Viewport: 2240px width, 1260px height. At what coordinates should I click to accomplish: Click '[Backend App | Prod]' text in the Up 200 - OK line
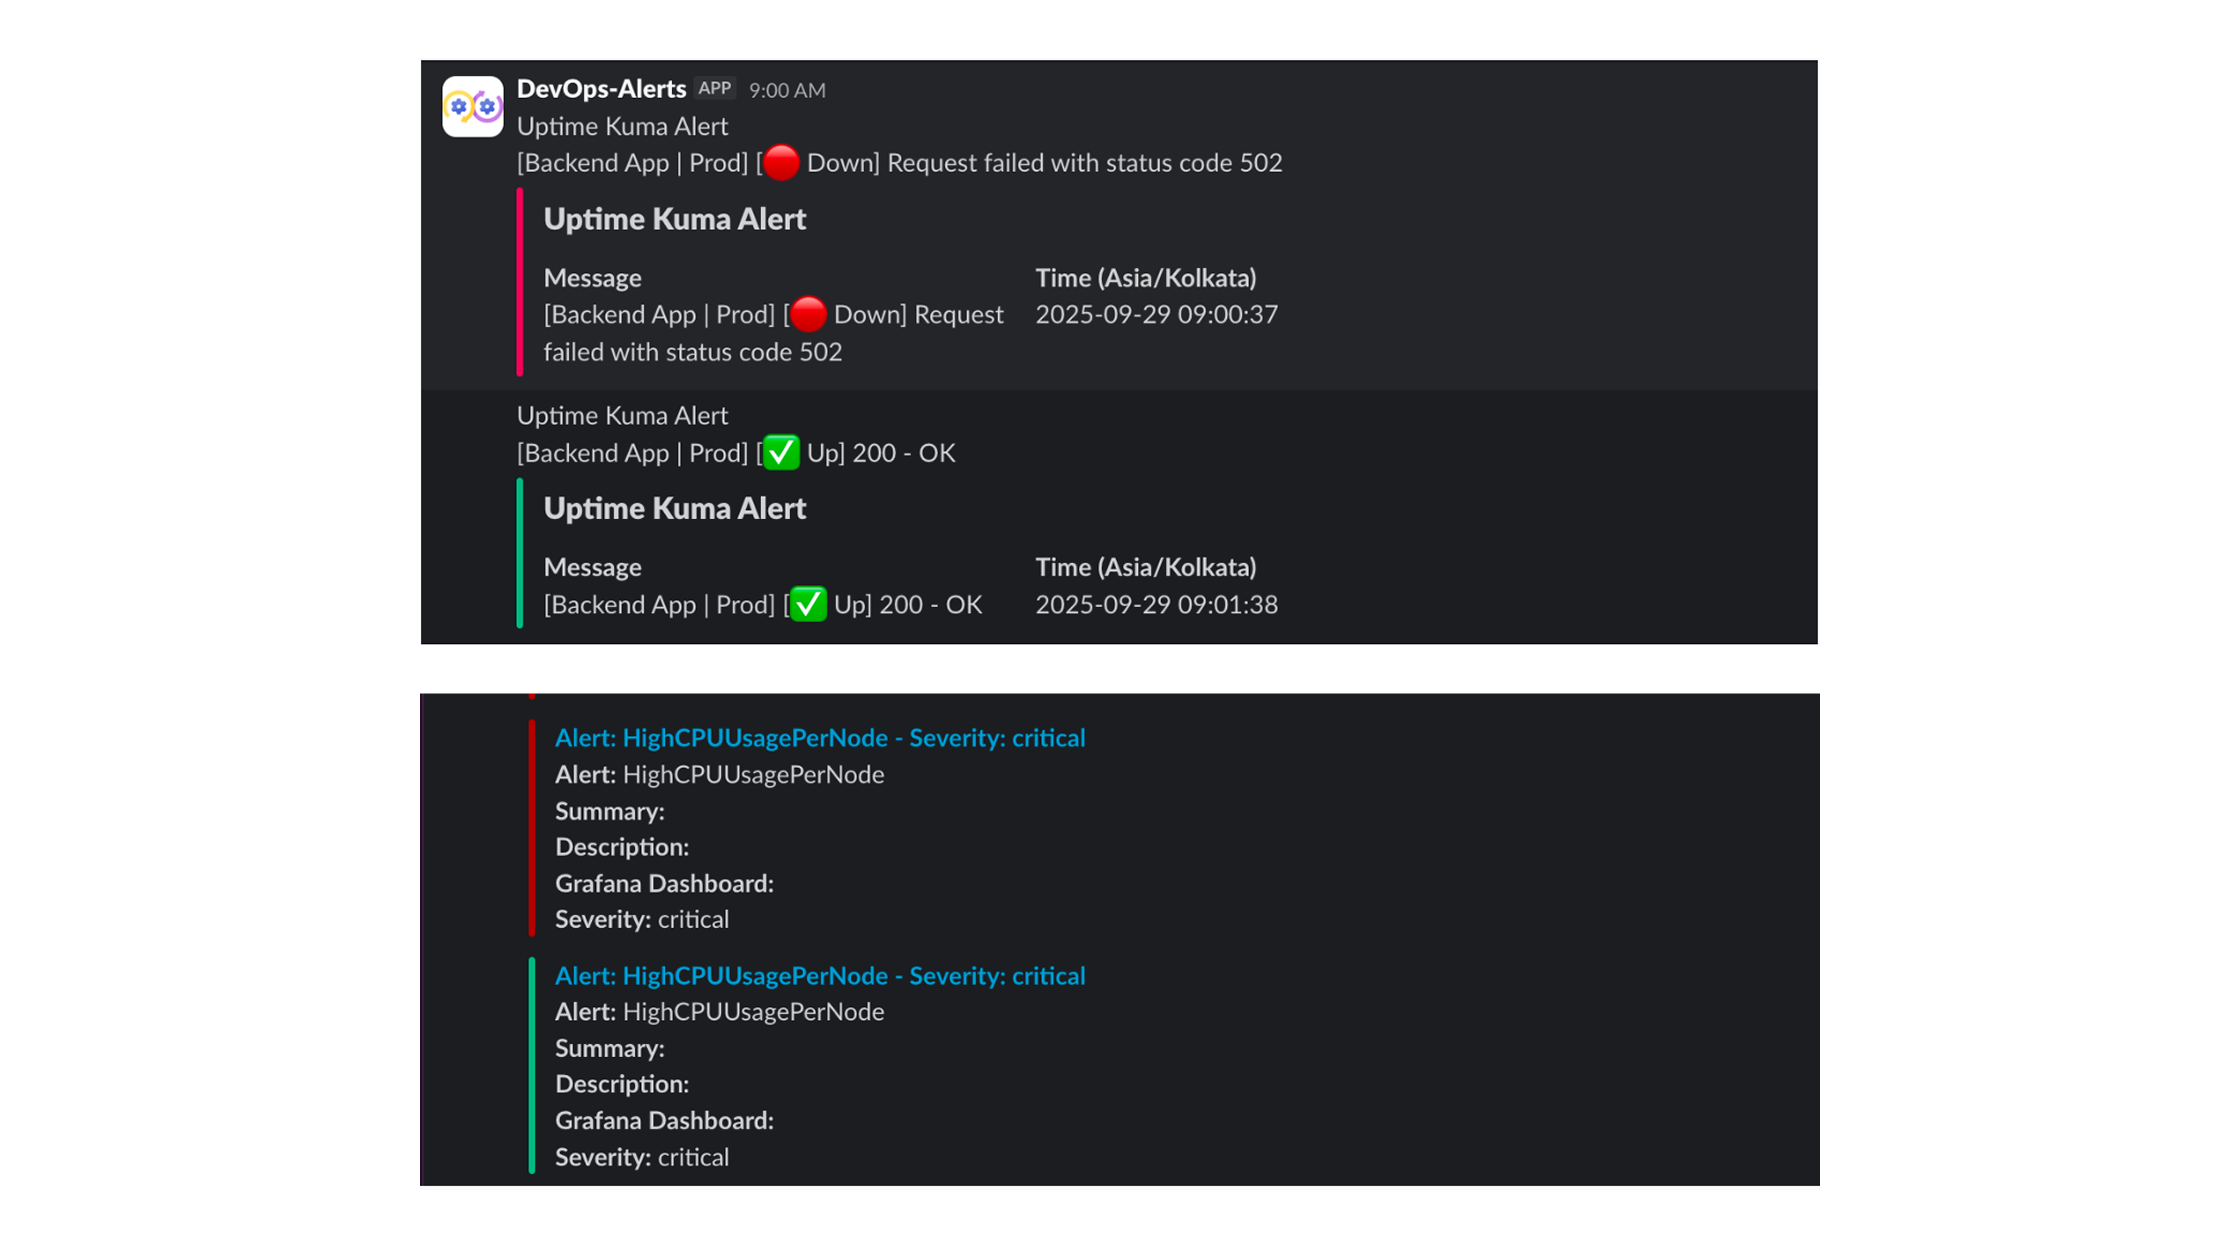coord(633,453)
